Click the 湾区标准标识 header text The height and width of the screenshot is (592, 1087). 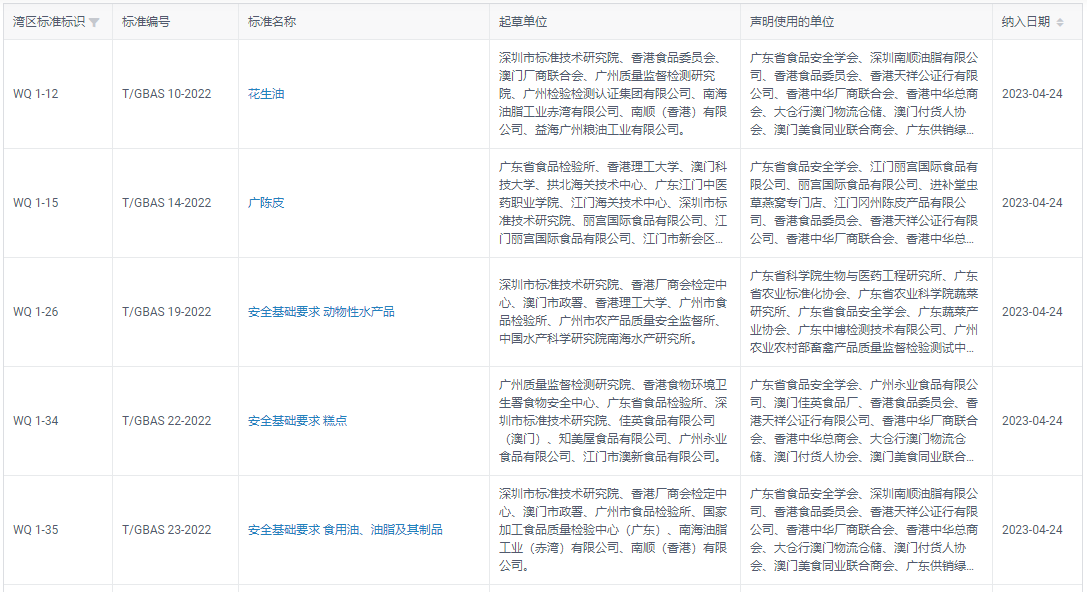click(49, 21)
